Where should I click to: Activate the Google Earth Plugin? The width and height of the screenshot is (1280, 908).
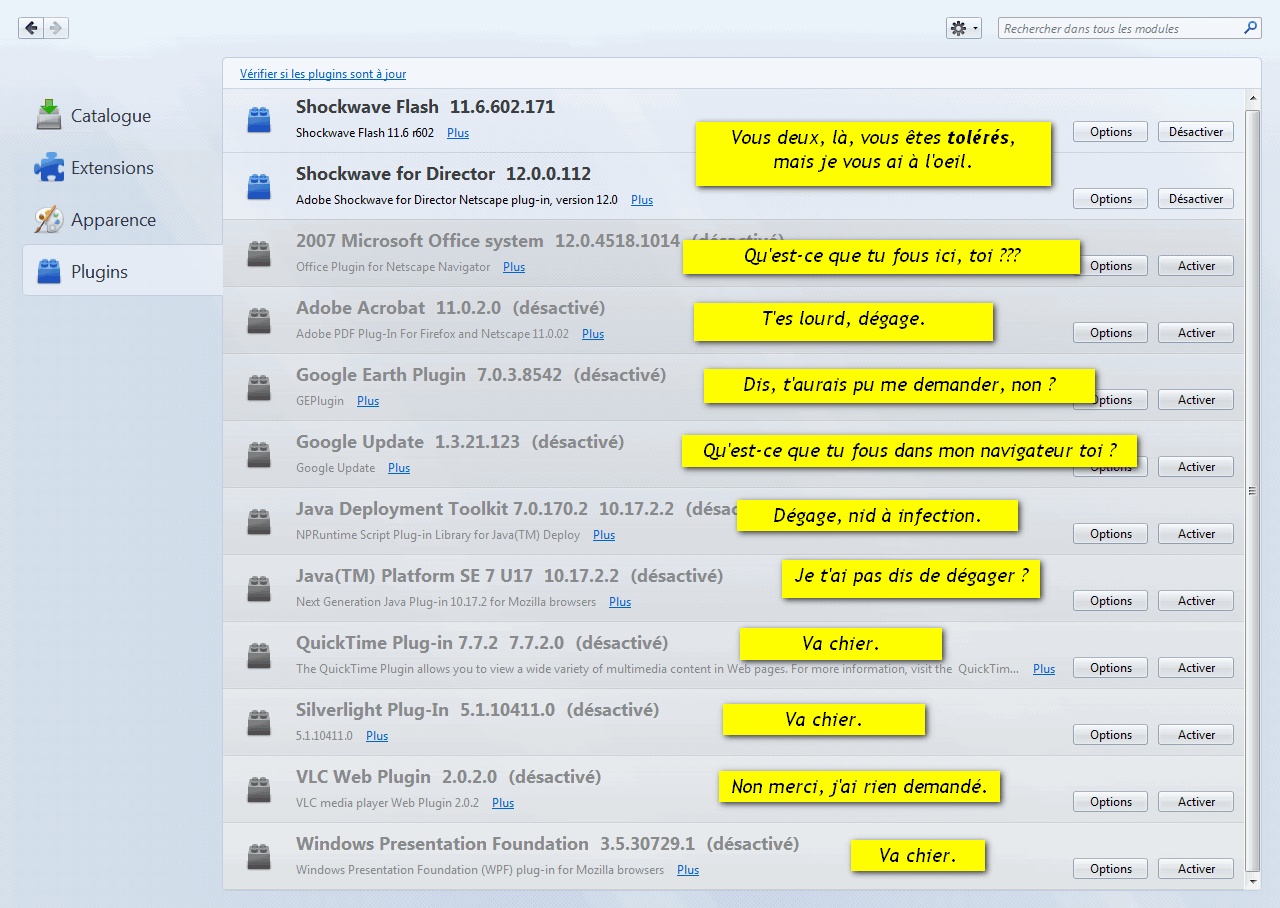coord(1196,400)
